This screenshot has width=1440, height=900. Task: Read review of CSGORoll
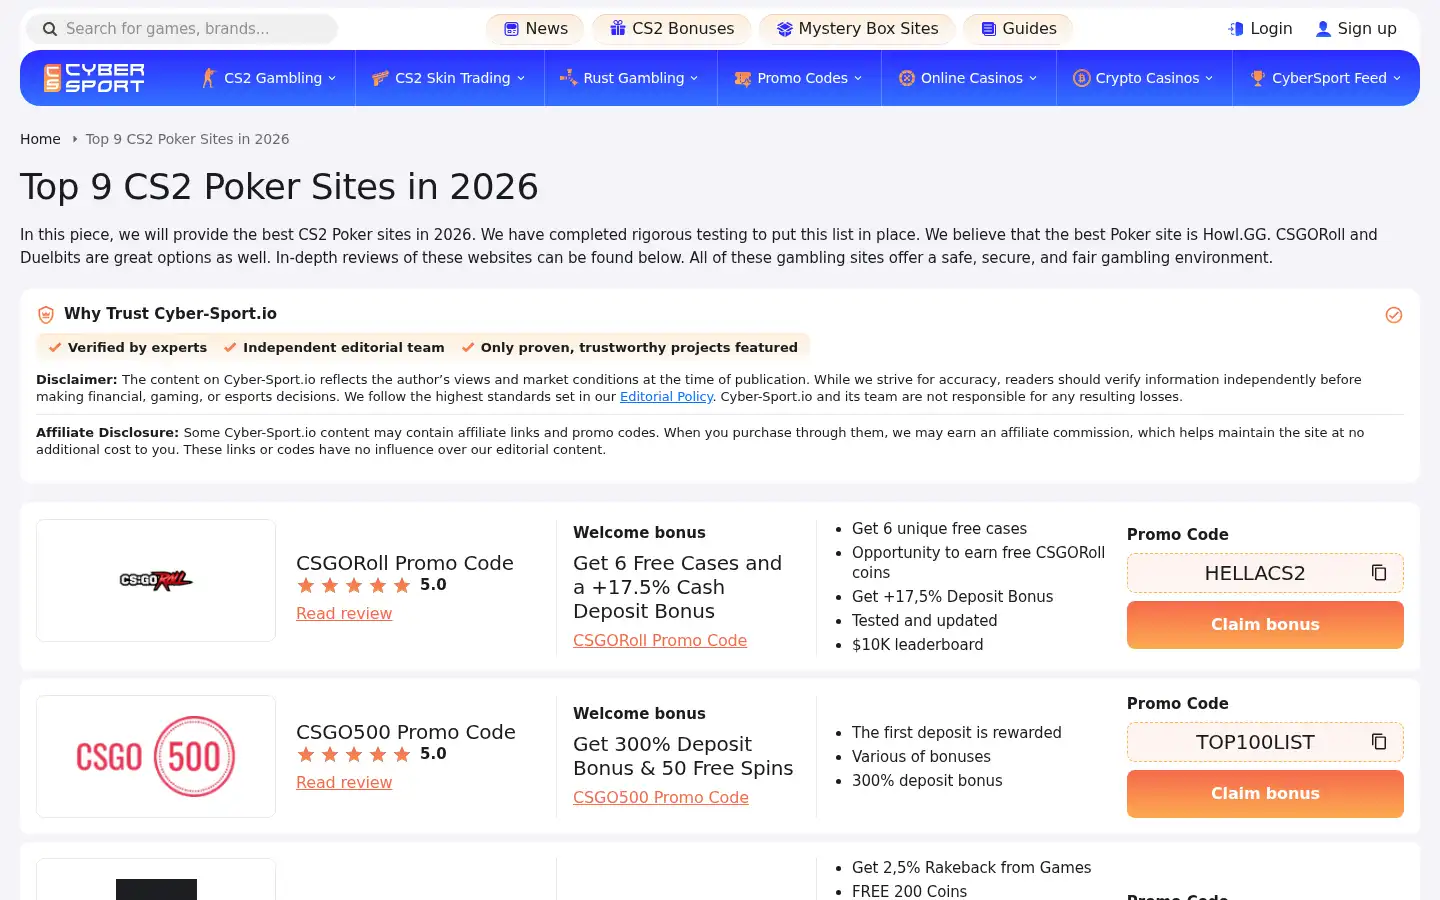[344, 613]
